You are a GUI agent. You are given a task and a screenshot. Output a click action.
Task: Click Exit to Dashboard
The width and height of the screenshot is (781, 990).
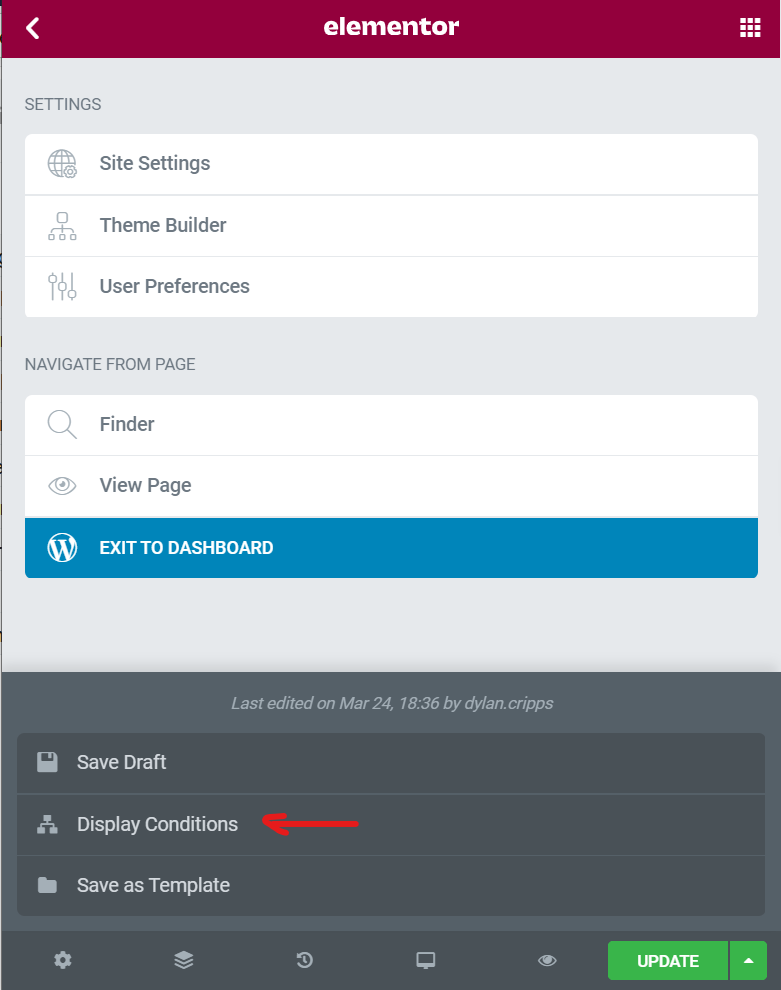[391, 548]
